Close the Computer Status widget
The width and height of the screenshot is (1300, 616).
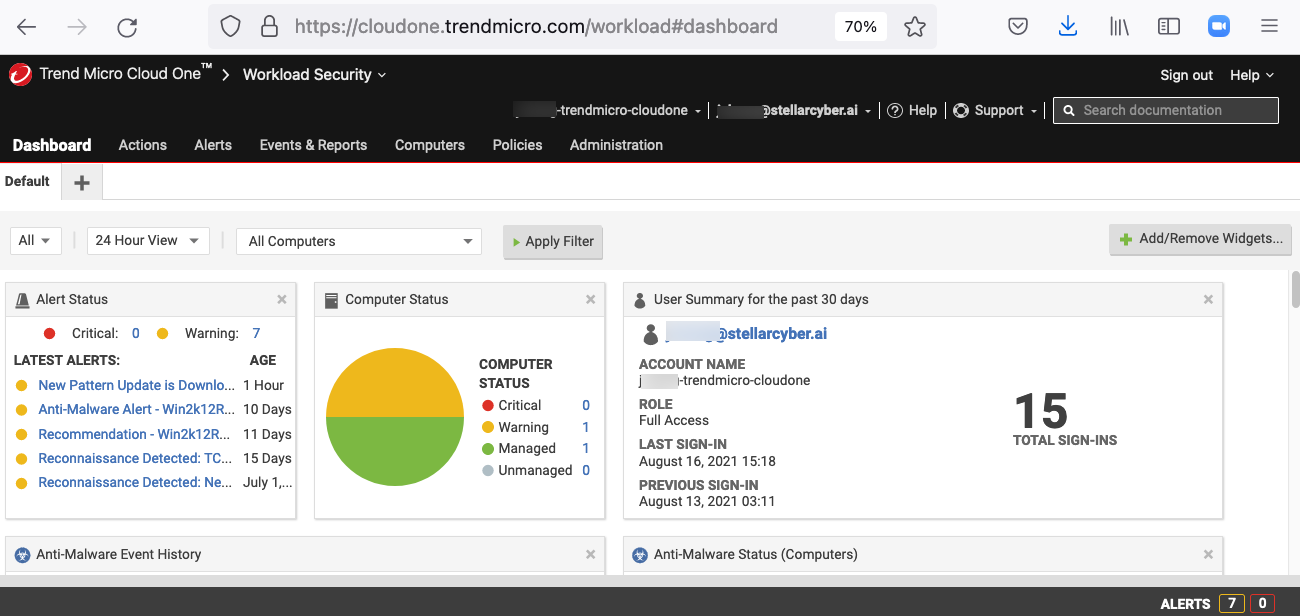591,299
